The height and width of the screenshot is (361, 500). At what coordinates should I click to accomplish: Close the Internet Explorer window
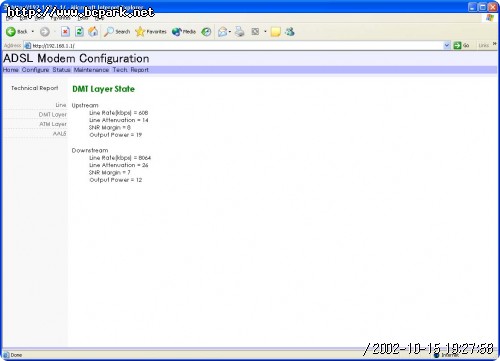[492, 7]
